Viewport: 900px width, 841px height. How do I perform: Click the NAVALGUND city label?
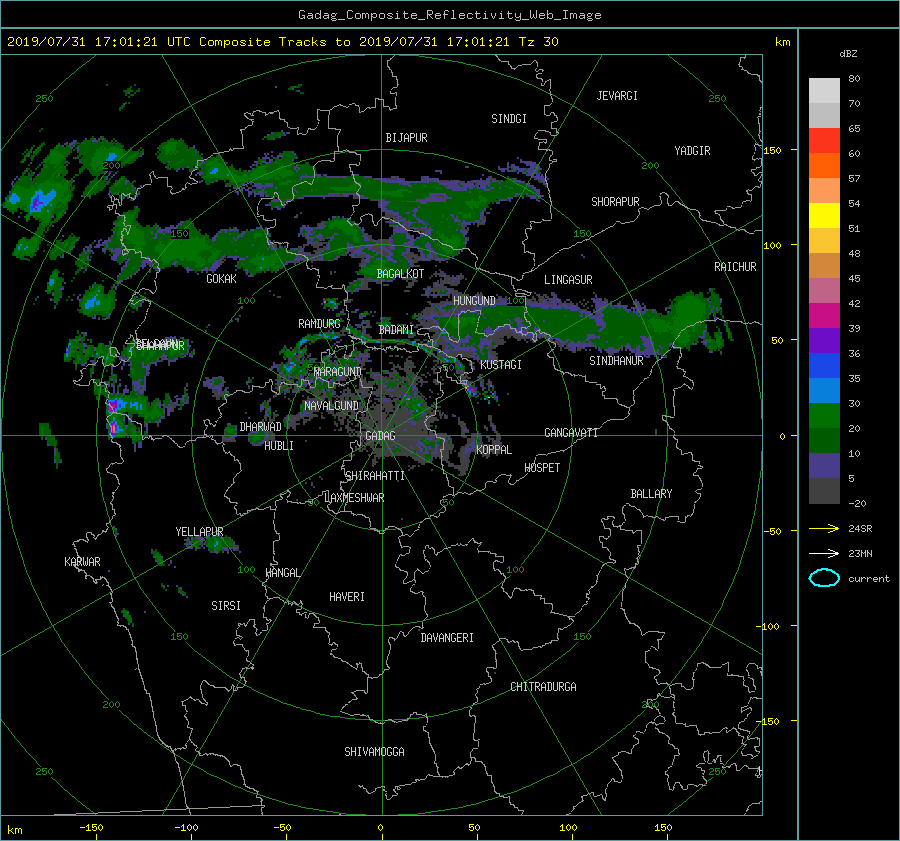click(331, 405)
